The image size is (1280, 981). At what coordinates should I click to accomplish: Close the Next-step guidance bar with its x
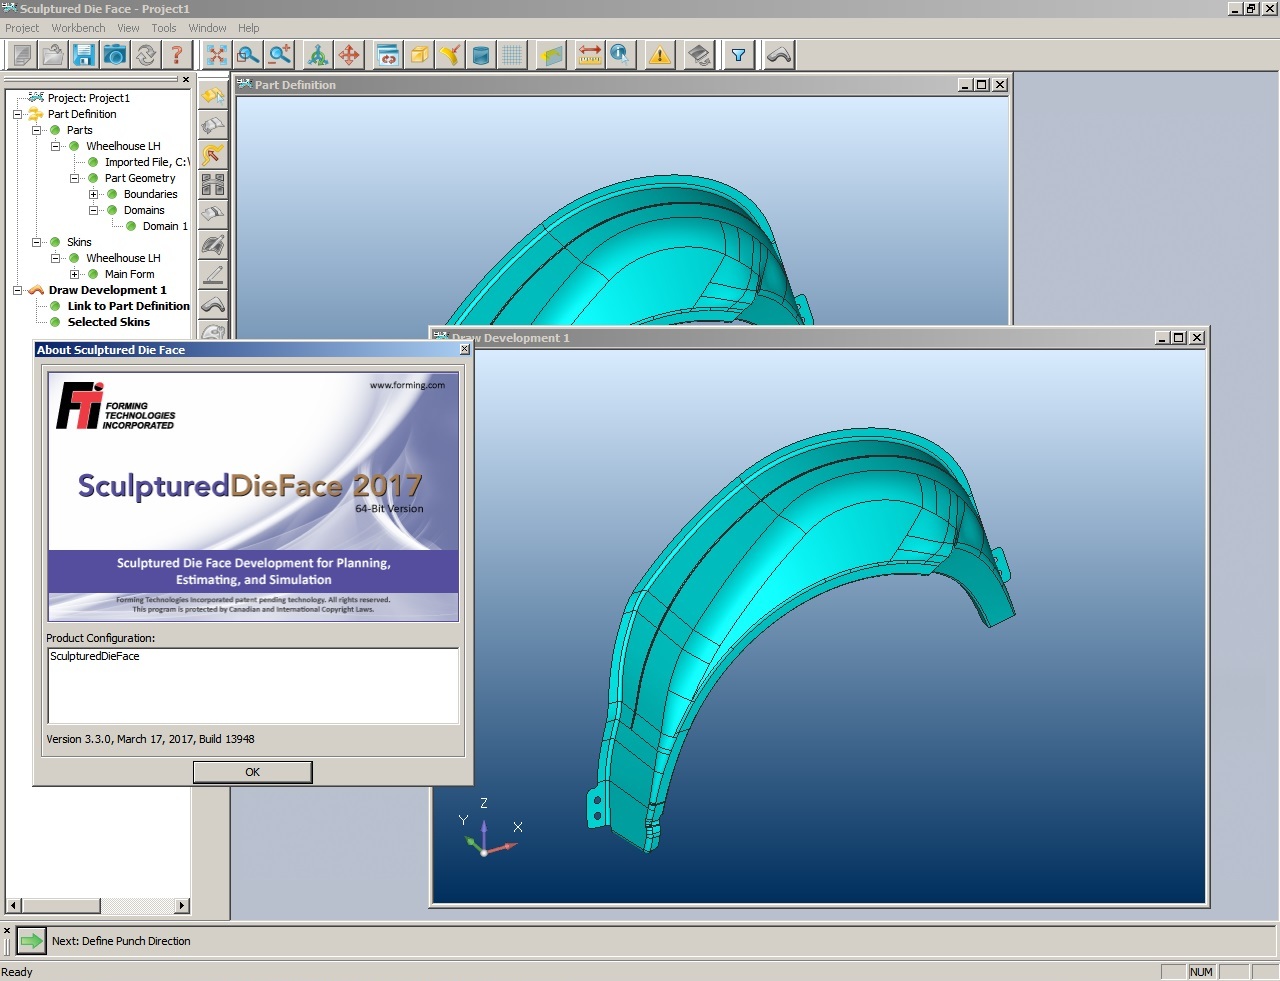pyautogui.click(x=6, y=931)
